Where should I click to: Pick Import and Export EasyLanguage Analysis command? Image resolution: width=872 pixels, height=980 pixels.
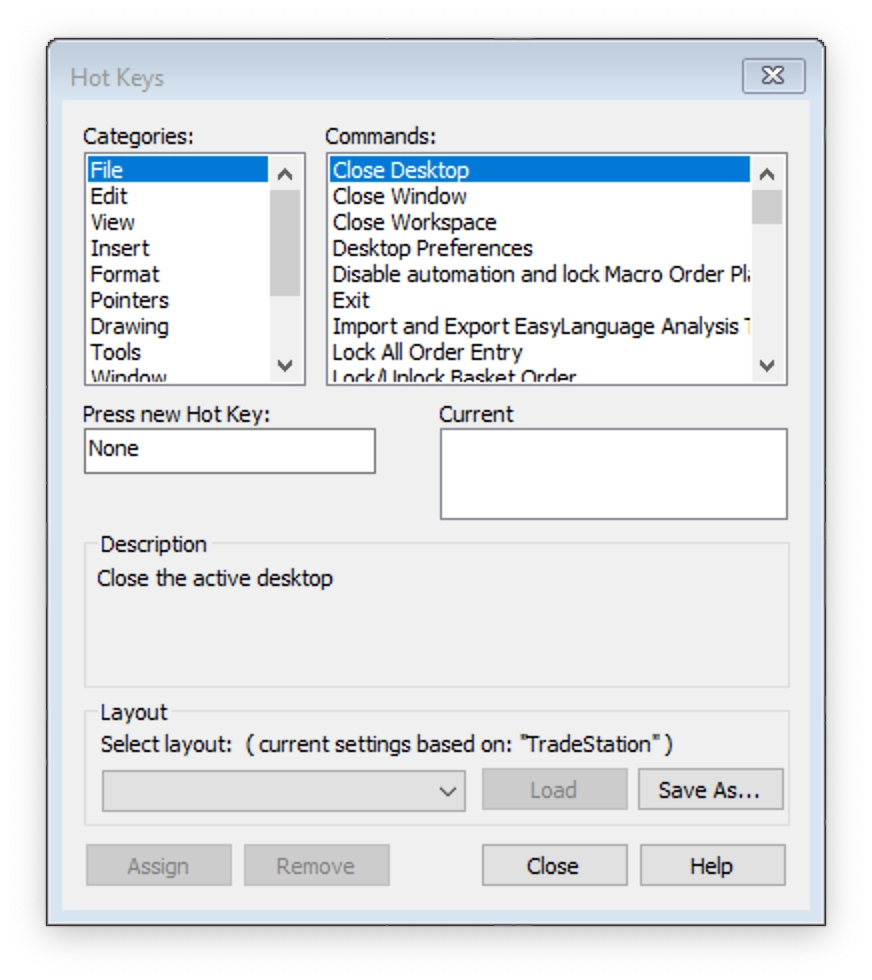pos(540,326)
